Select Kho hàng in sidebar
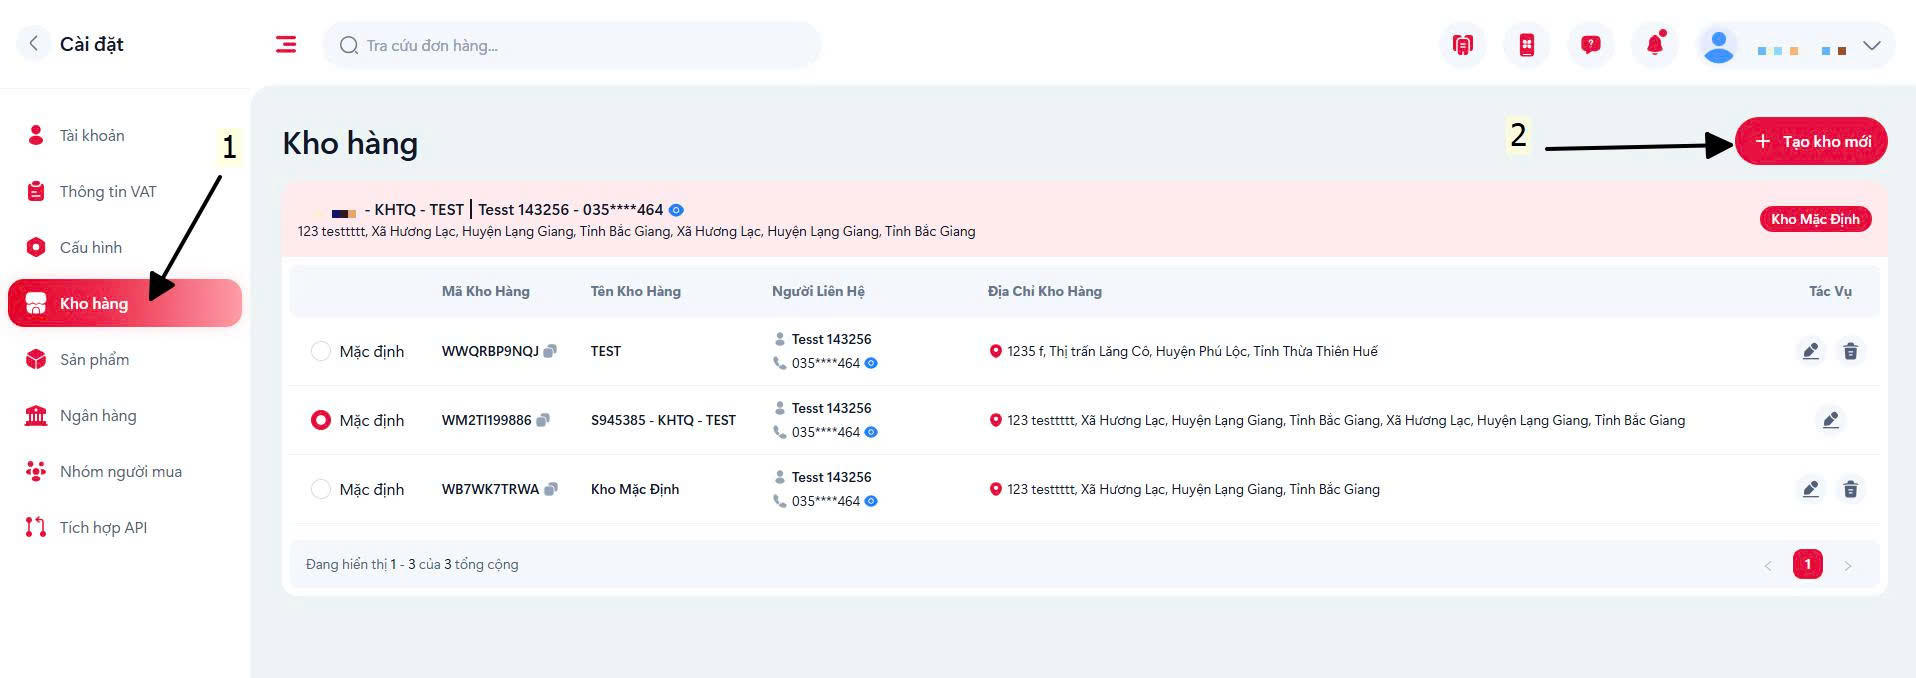 (x=125, y=303)
